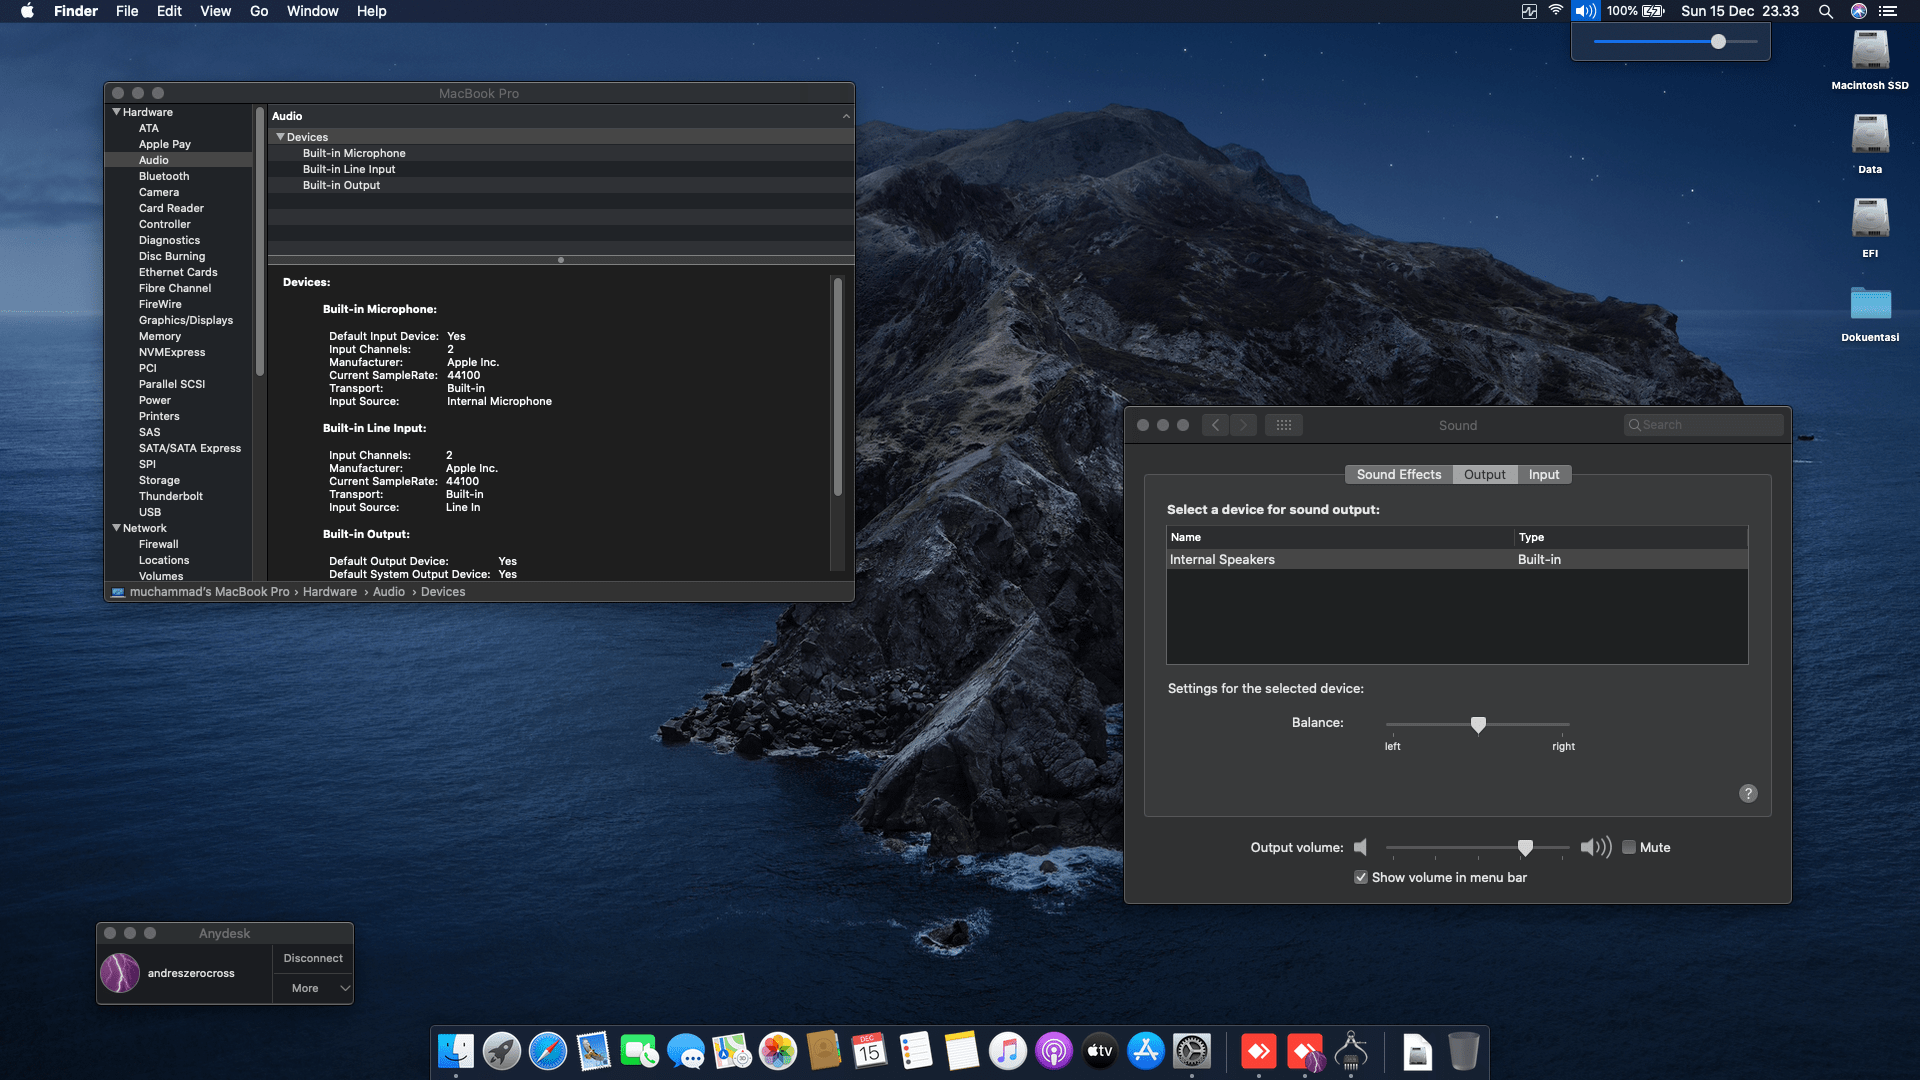Open Siri from the menu bar
1920x1080 pixels.
tap(1859, 11)
